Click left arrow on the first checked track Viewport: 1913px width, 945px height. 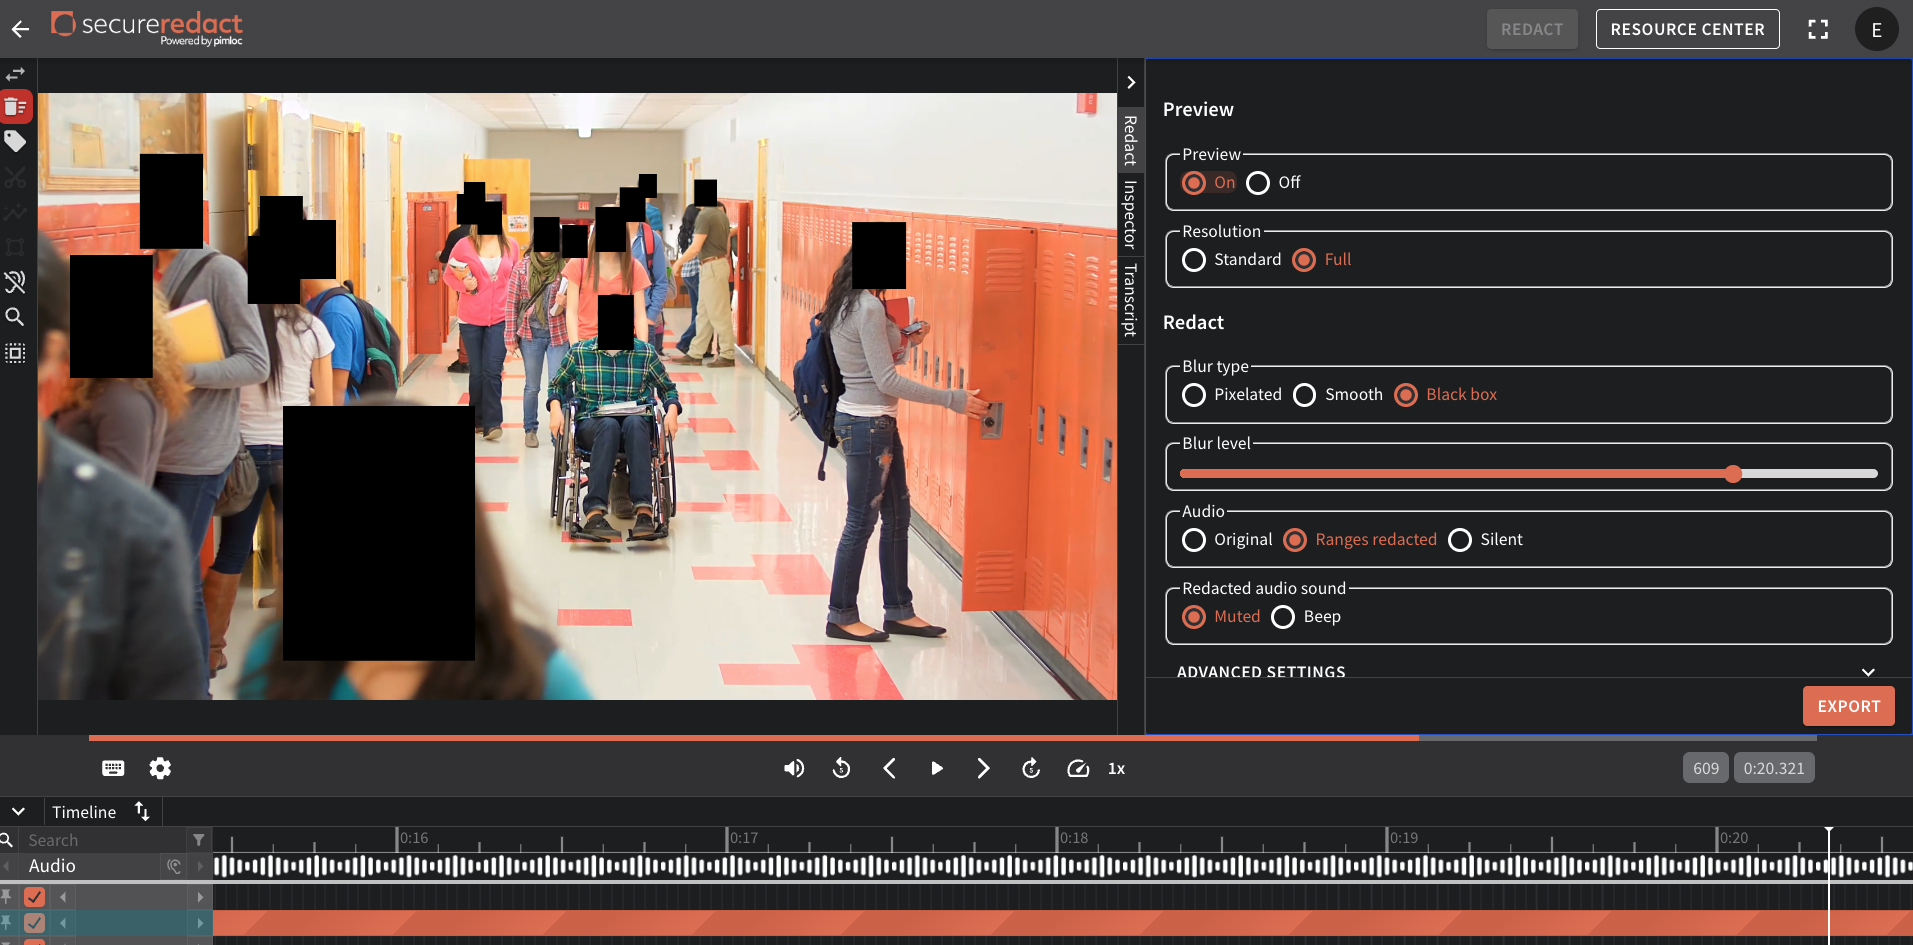pos(63,896)
